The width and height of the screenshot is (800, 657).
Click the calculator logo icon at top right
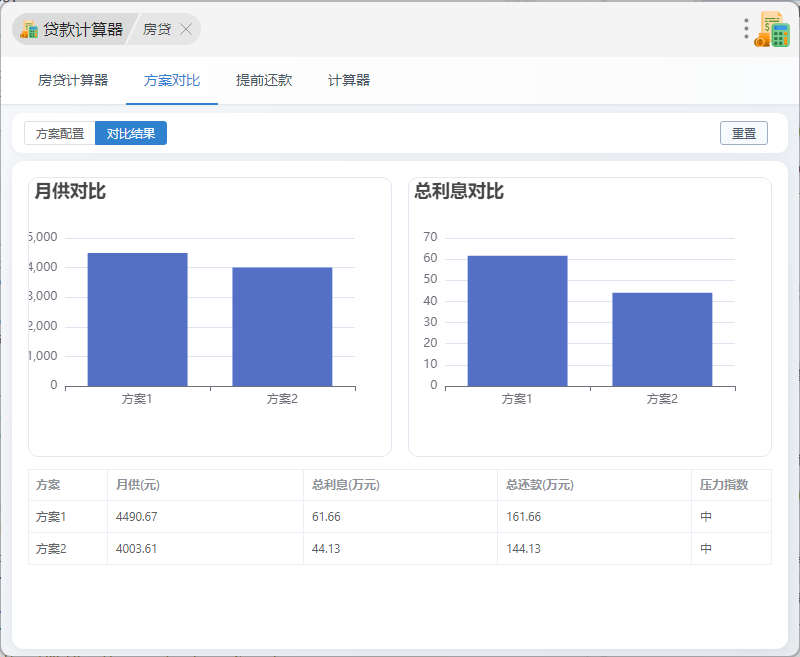[x=773, y=30]
